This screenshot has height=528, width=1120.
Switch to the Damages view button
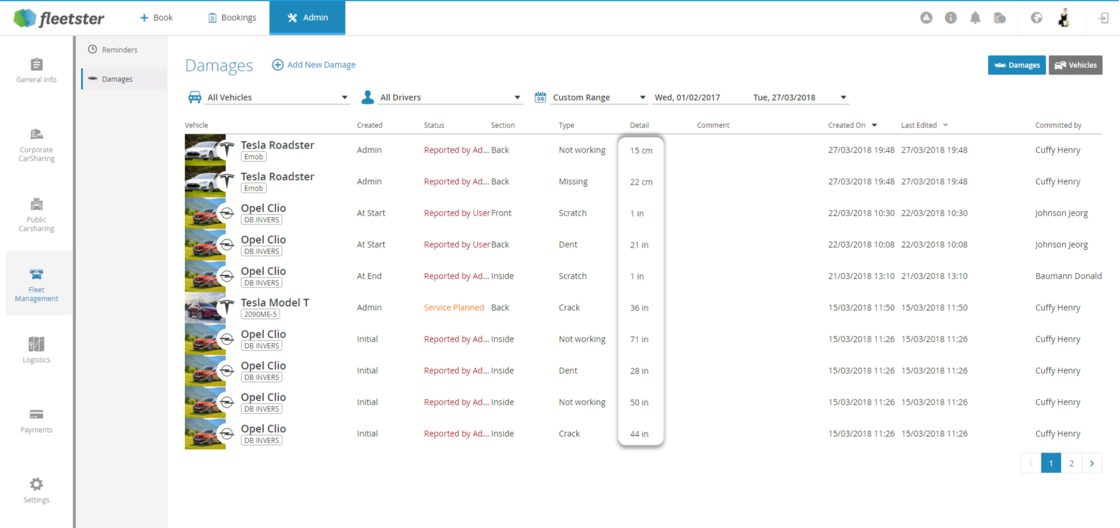[x=1017, y=65]
